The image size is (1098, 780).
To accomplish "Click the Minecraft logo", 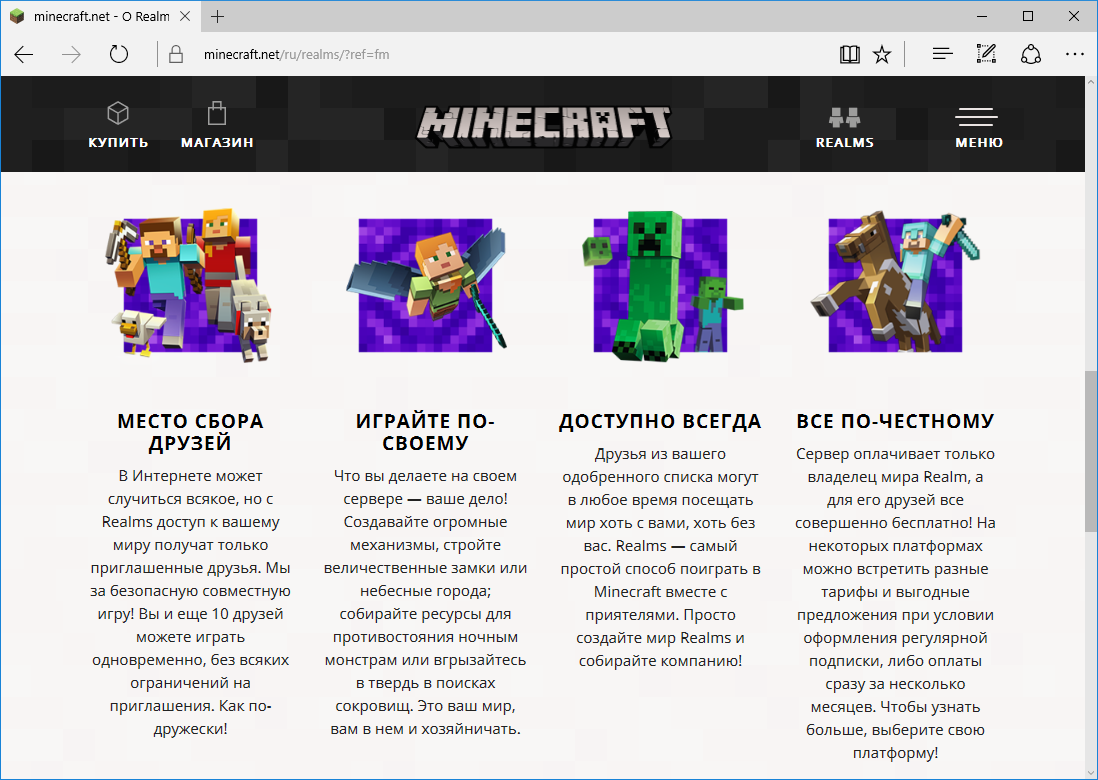I will pyautogui.click(x=545, y=125).
